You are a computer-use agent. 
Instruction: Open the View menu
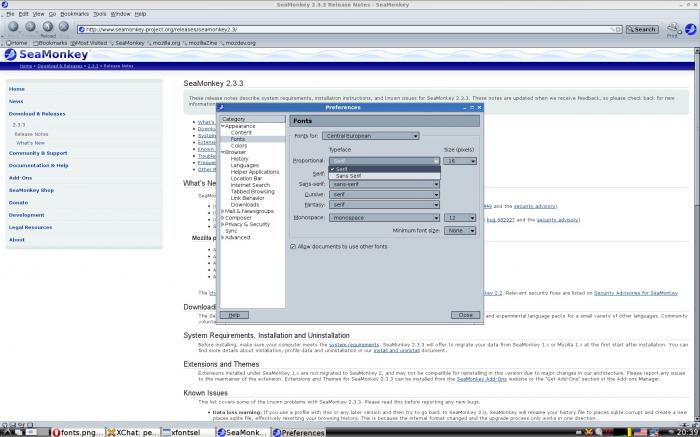[x=38, y=14]
